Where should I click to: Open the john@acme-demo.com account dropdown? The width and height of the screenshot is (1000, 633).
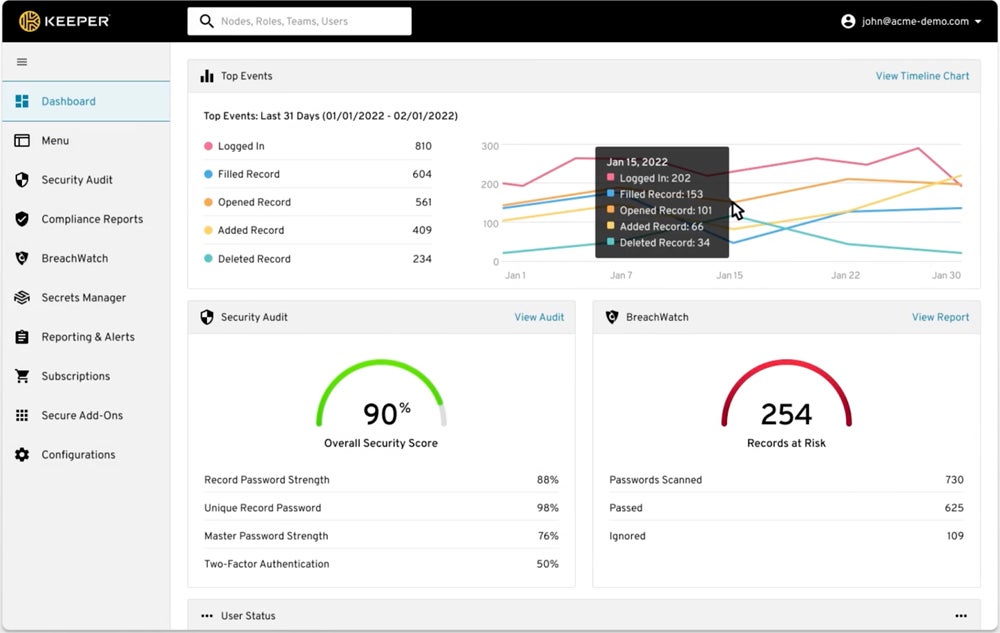pos(911,21)
